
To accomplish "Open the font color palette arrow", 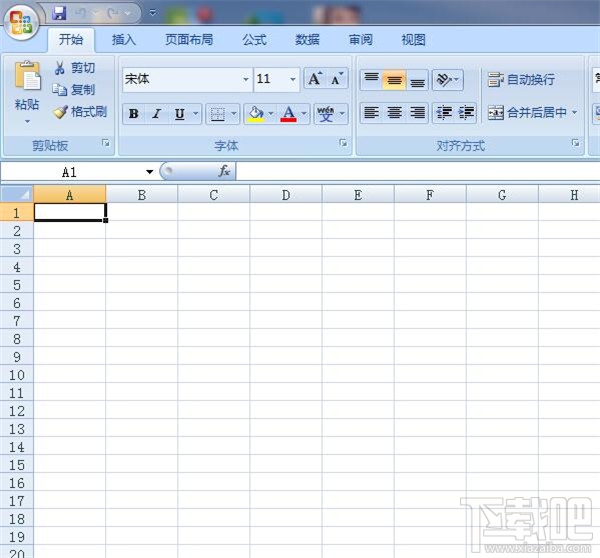I will tap(304, 114).
